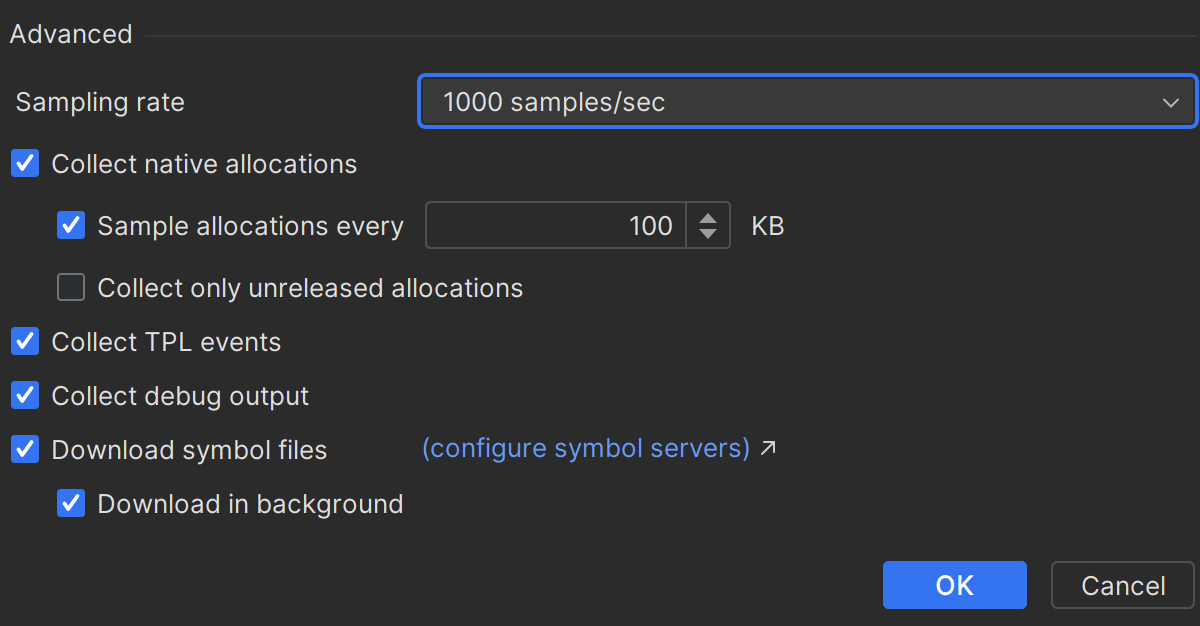The image size is (1200, 626).
Task: Increase sample allocations value with up arrow
Action: 708,217
